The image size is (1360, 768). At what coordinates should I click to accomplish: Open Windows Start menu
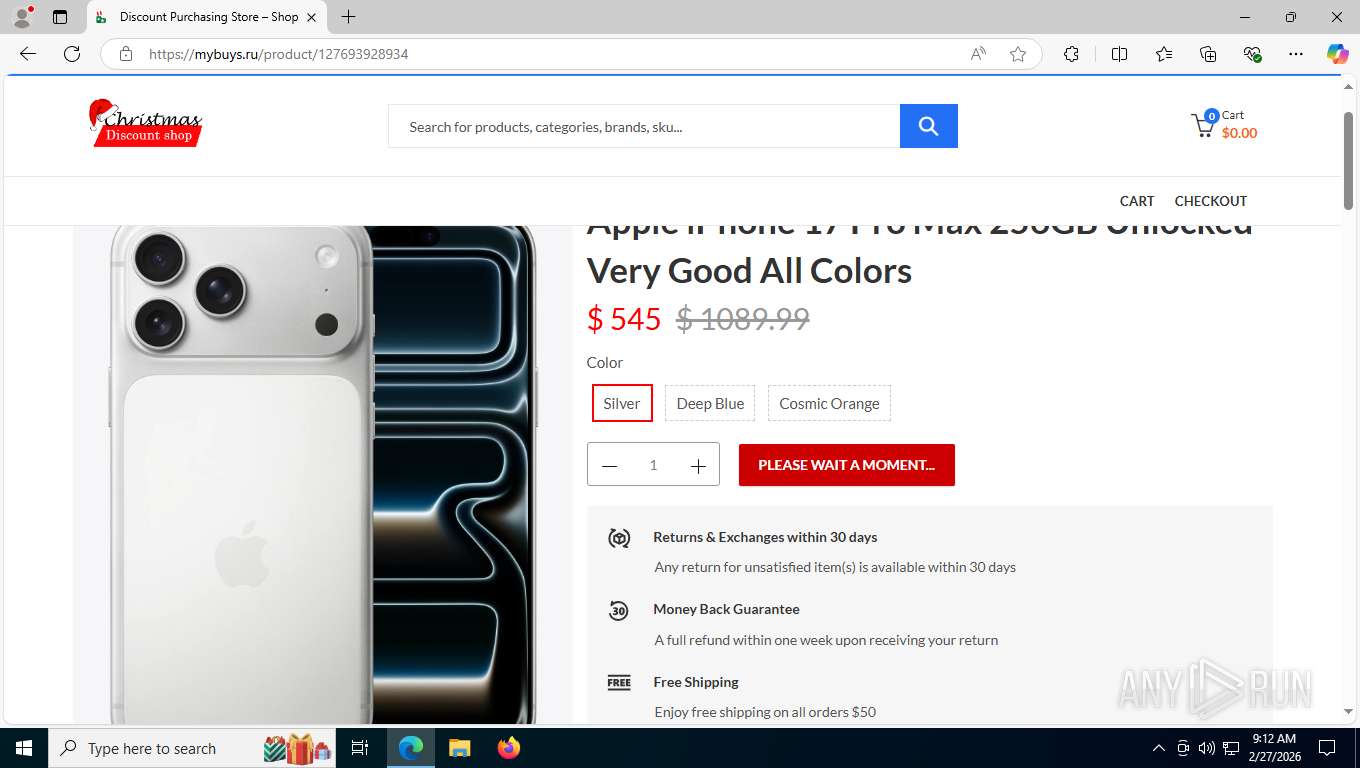click(23, 748)
